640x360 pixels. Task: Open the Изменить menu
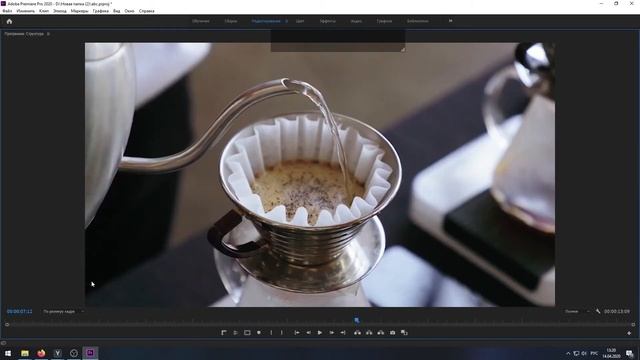[x=25, y=11]
